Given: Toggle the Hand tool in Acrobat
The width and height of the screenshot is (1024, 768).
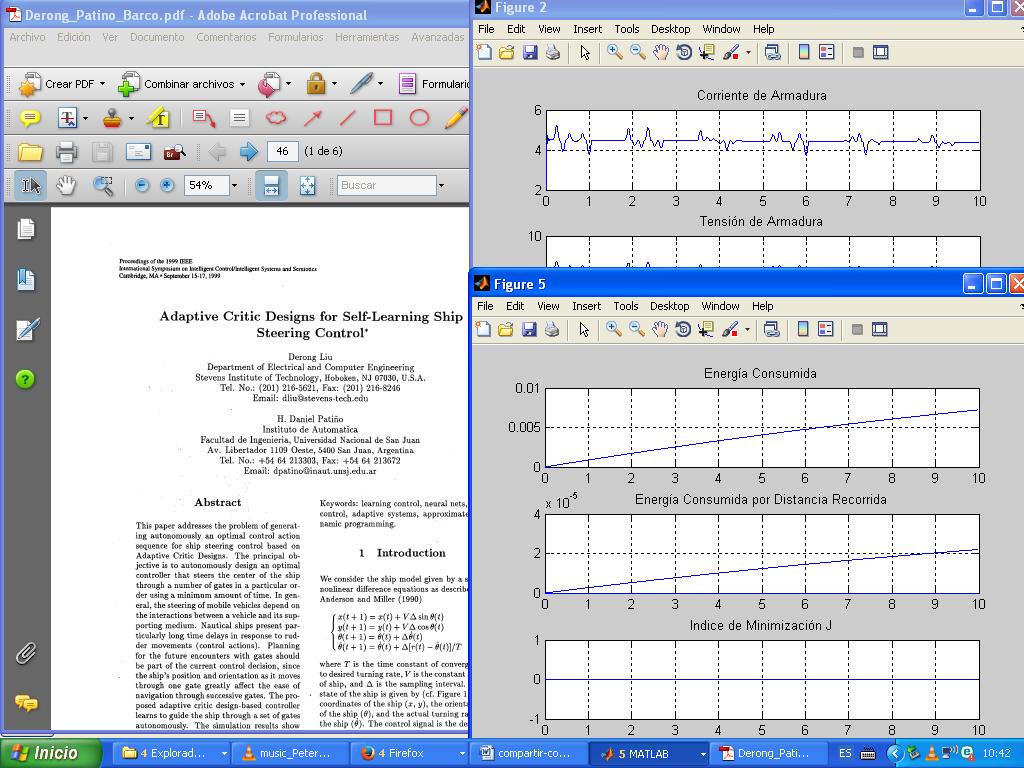Looking at the screenshot, I should (x=66, y=185).
